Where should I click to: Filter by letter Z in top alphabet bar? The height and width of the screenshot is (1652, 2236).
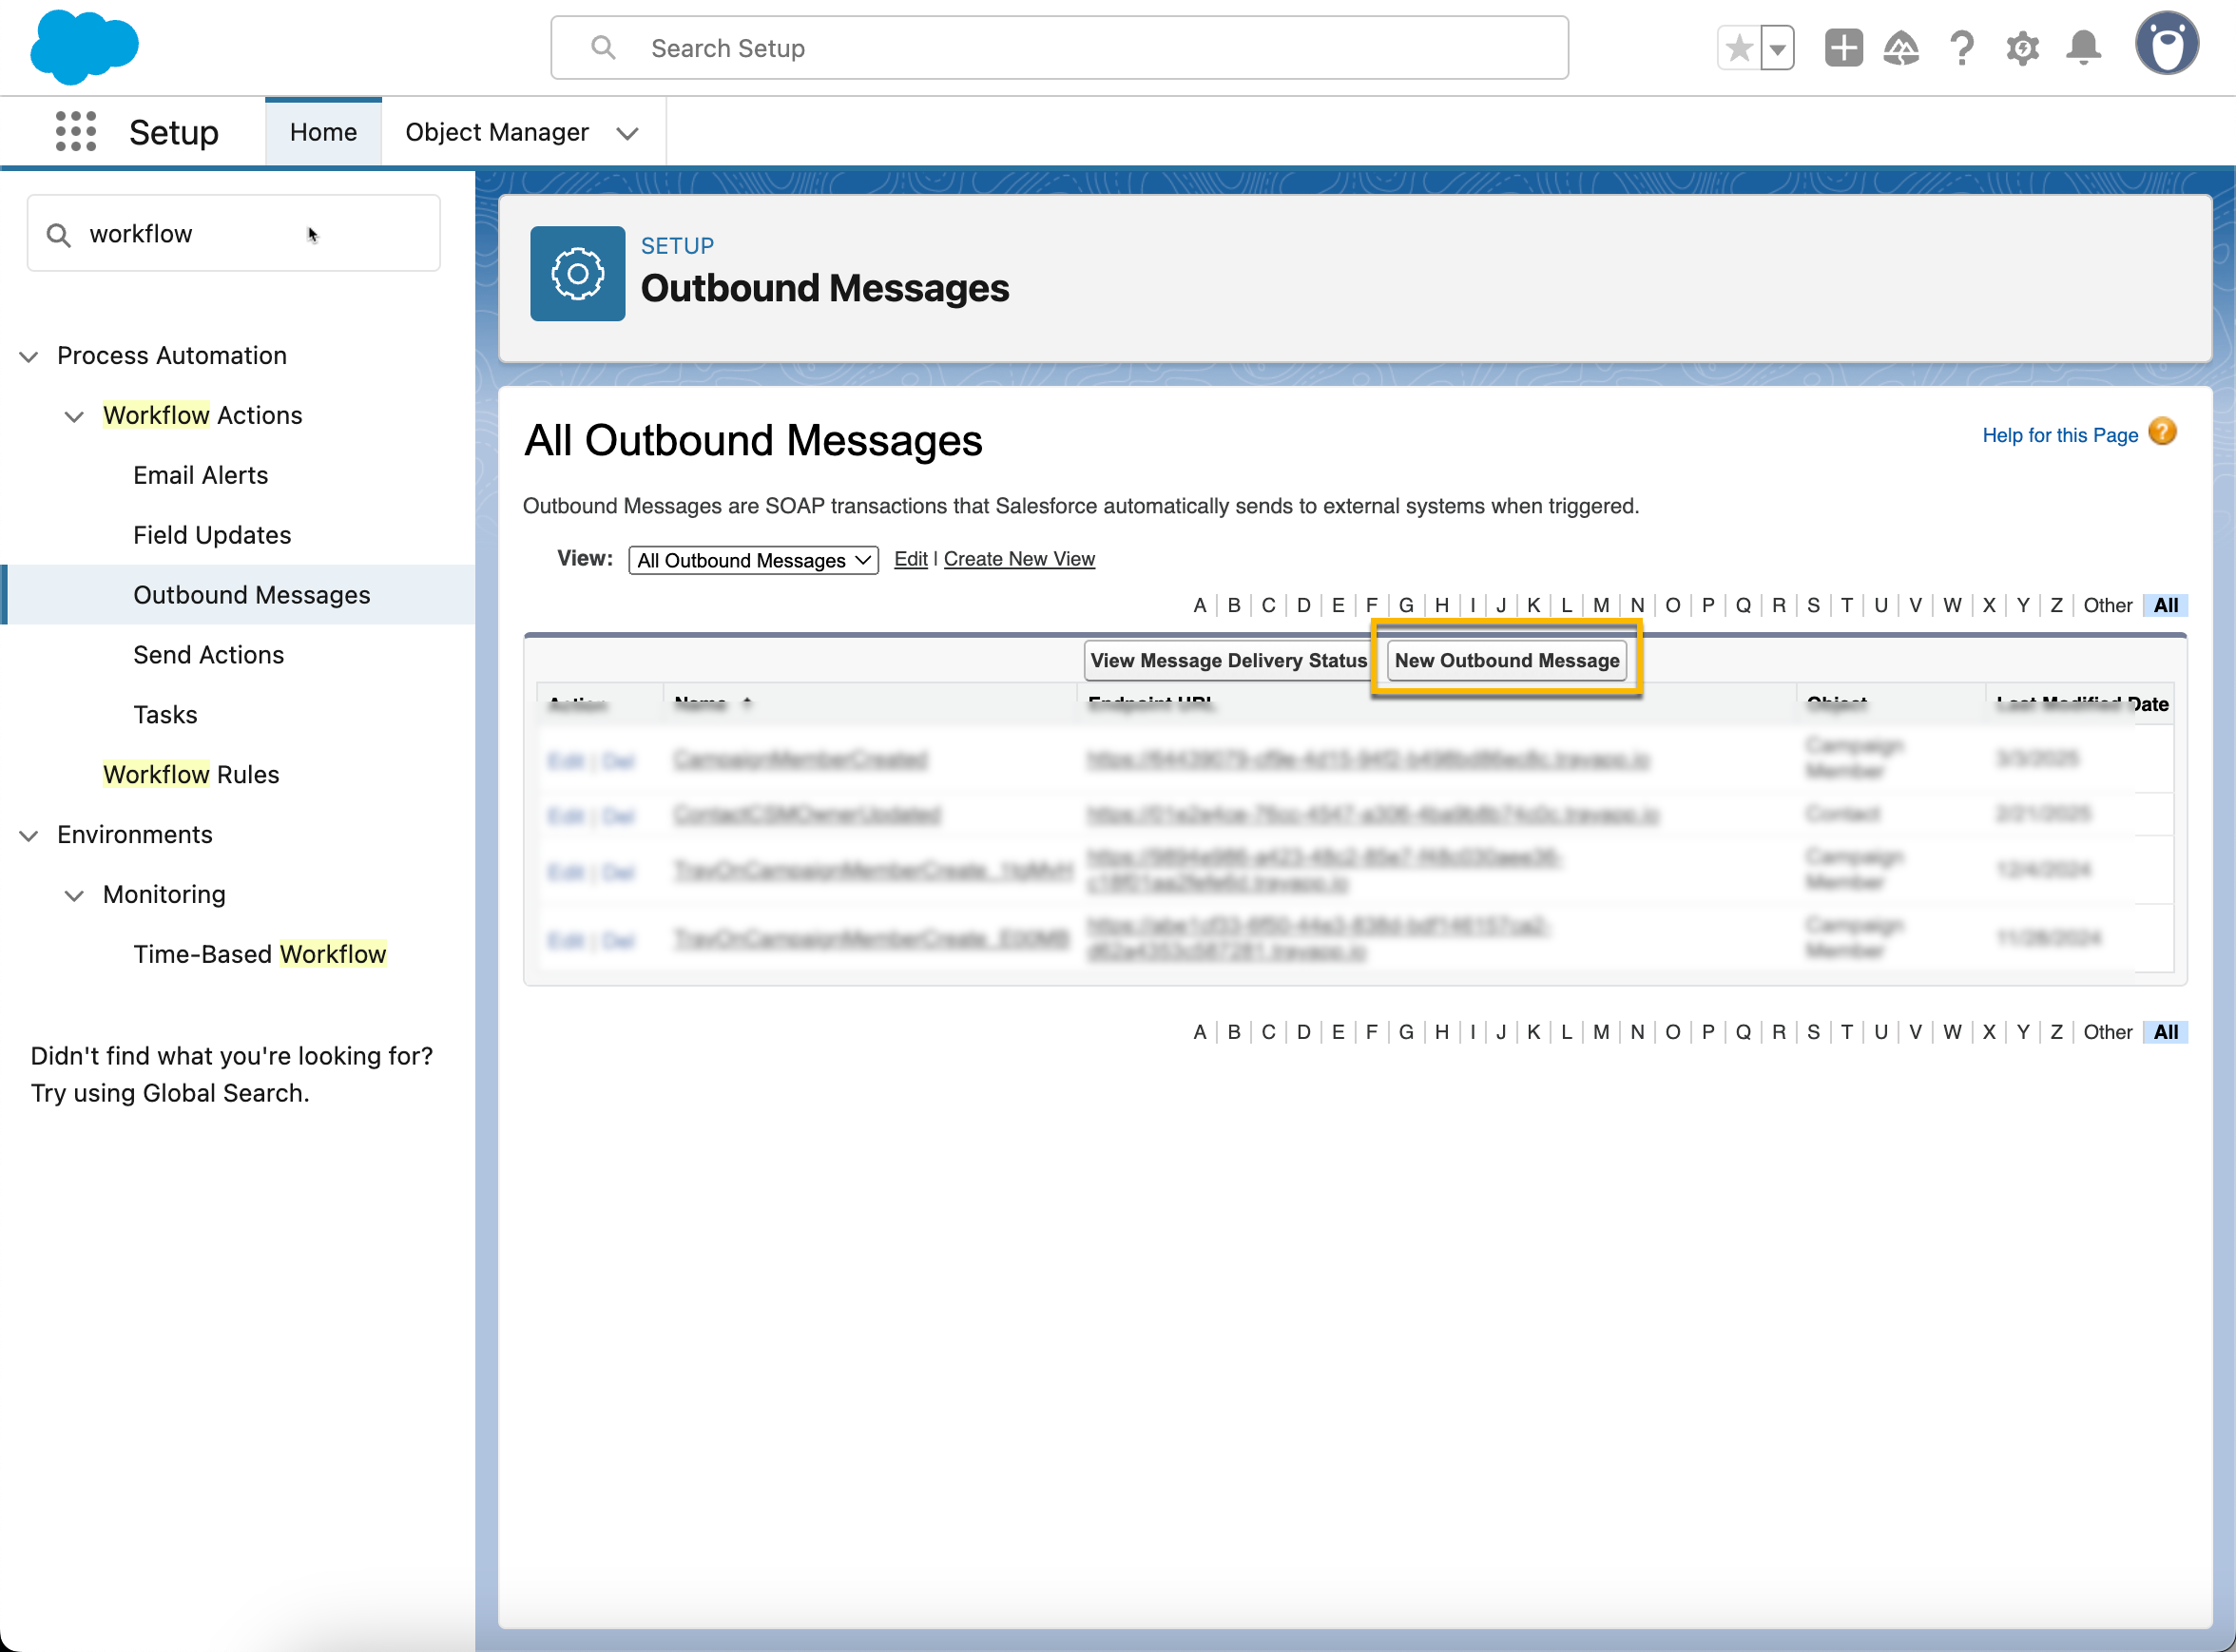2056,605
